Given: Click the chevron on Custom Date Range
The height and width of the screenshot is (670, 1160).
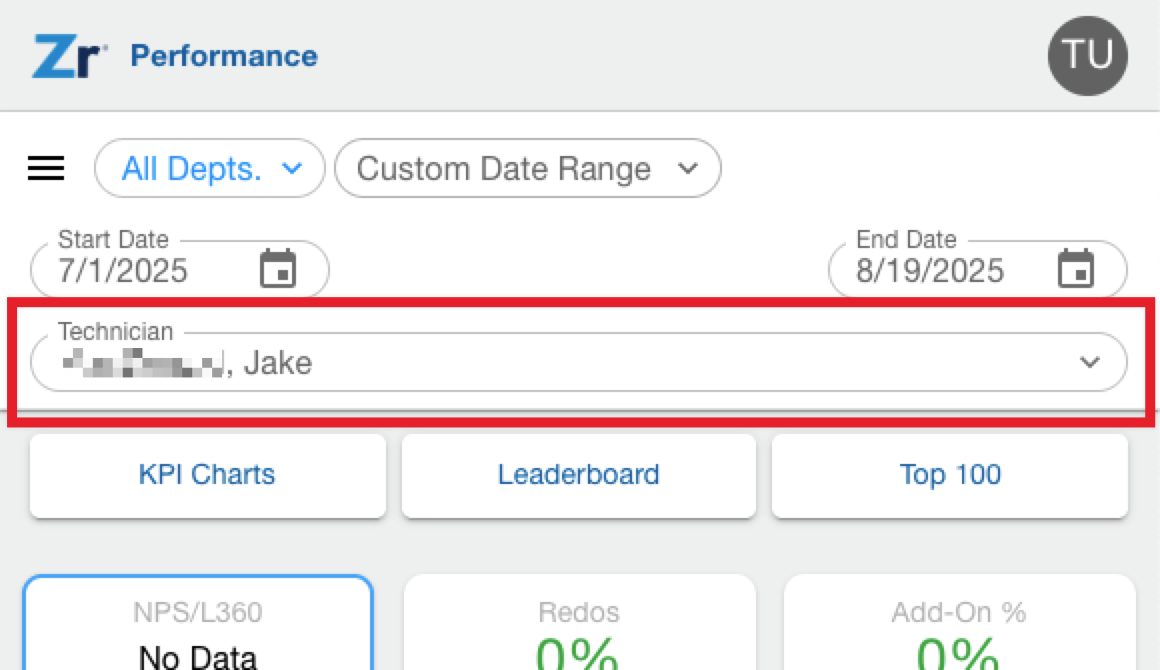Looking at the screenshot, I should pyautogui.click(x=688, y=169).
